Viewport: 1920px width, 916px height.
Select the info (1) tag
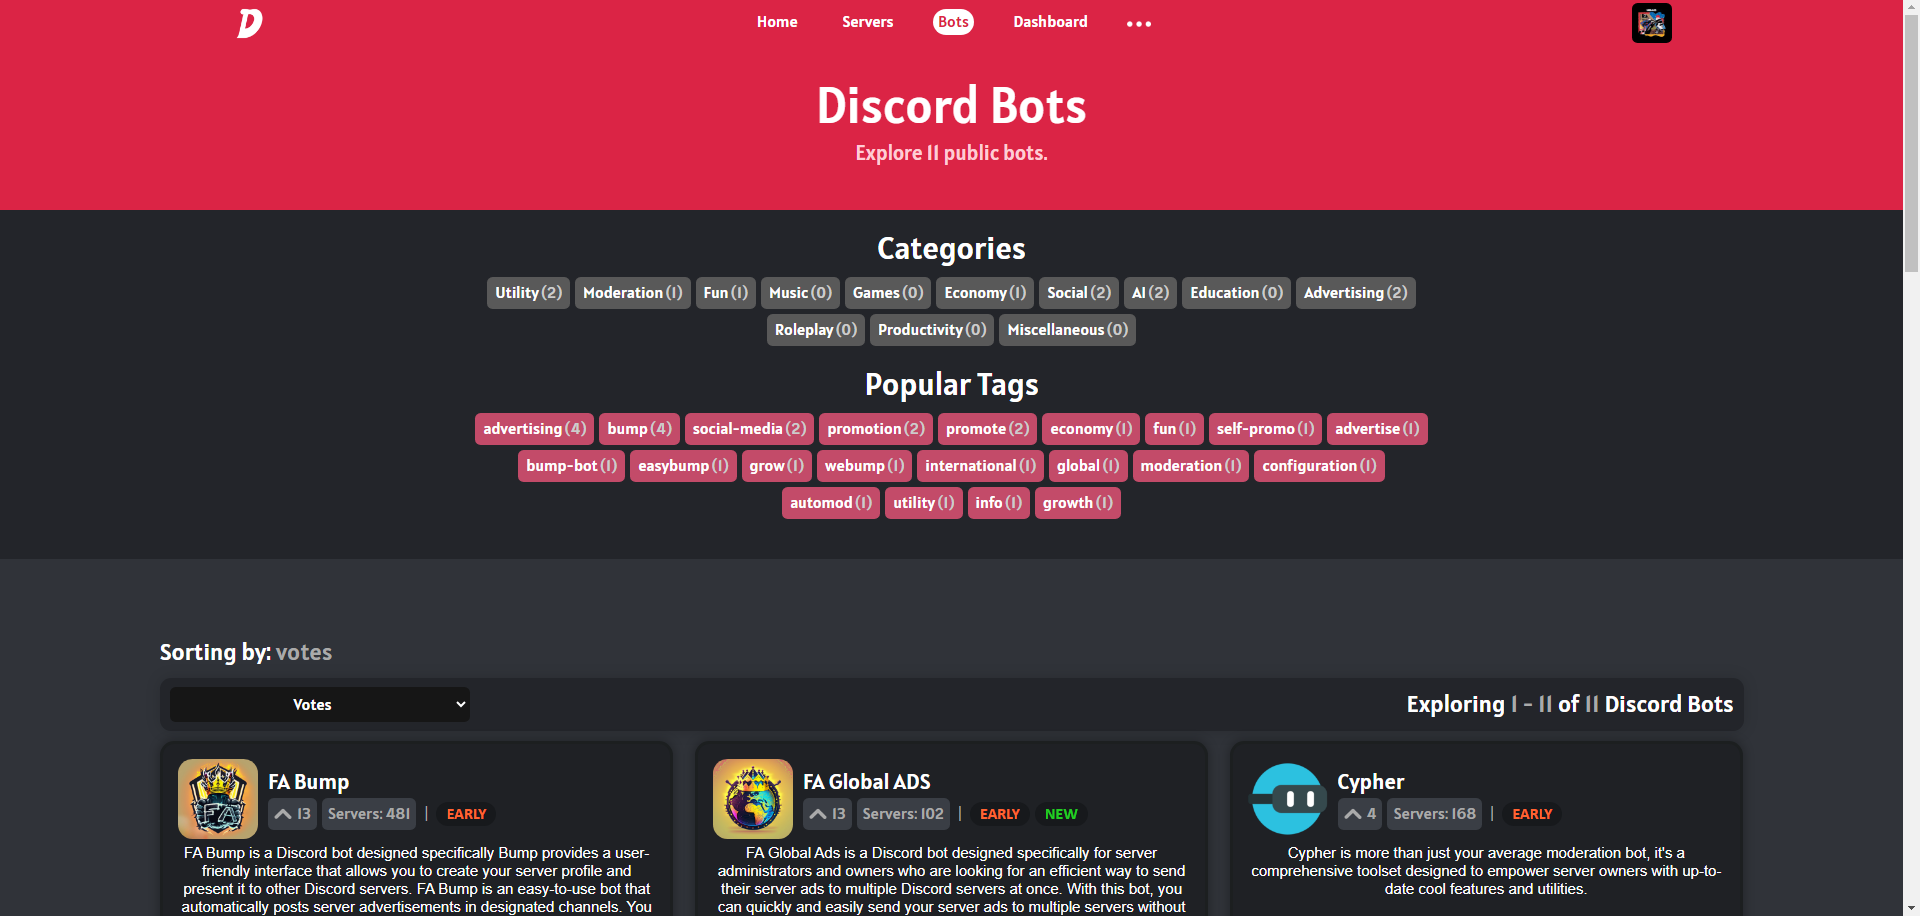click(998, 503)
